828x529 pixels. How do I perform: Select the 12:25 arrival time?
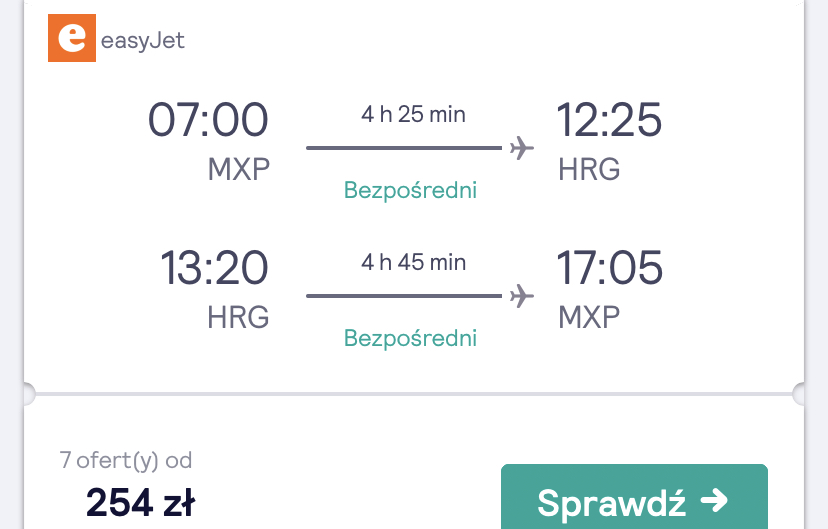pyautogui.click(x=609, y=120)
